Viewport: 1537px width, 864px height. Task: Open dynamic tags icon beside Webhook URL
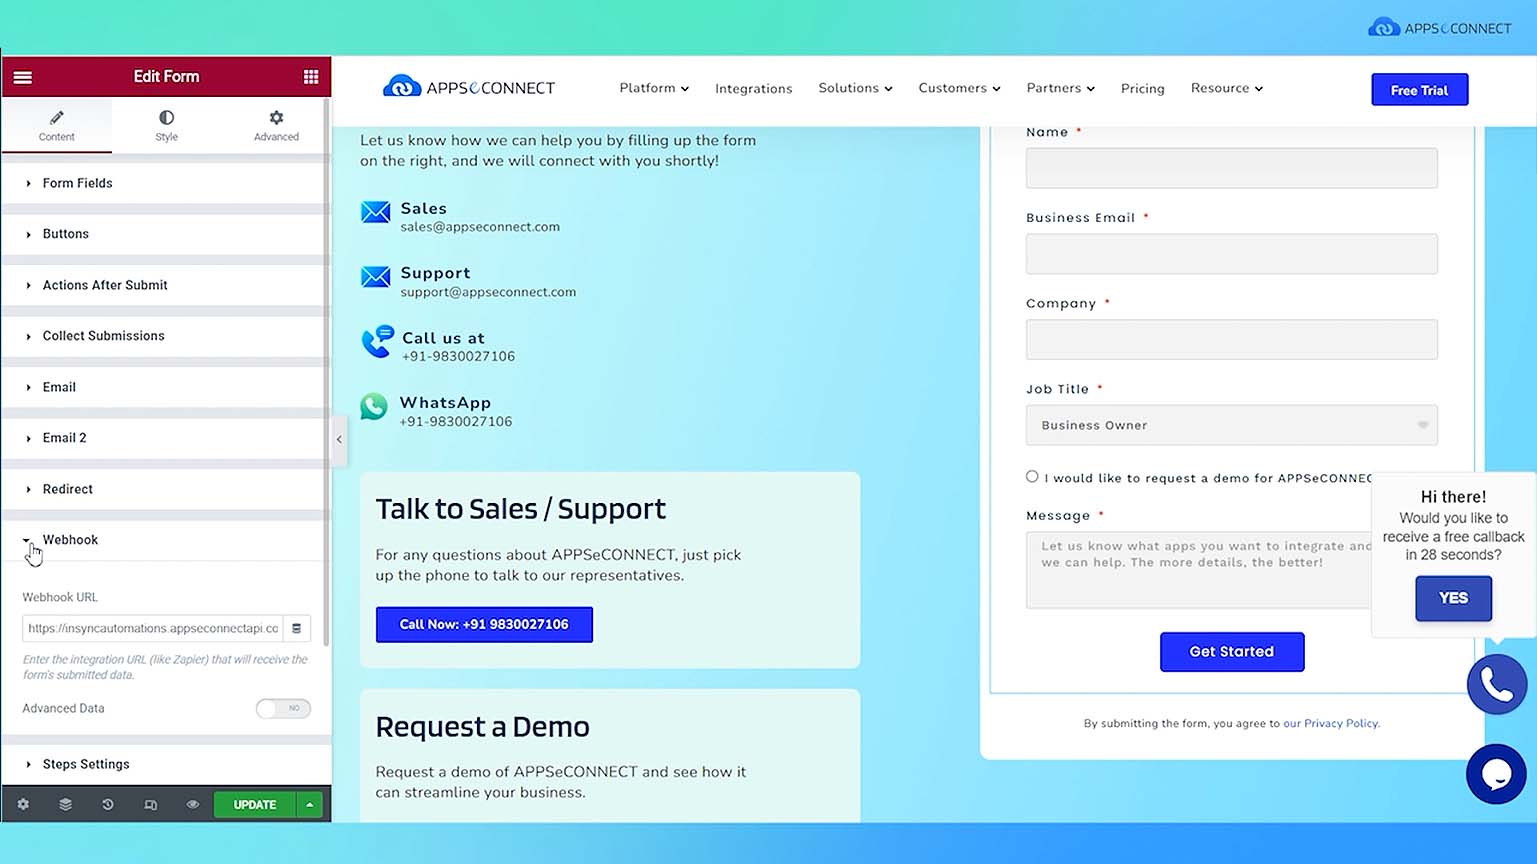[x=296, y=628]
